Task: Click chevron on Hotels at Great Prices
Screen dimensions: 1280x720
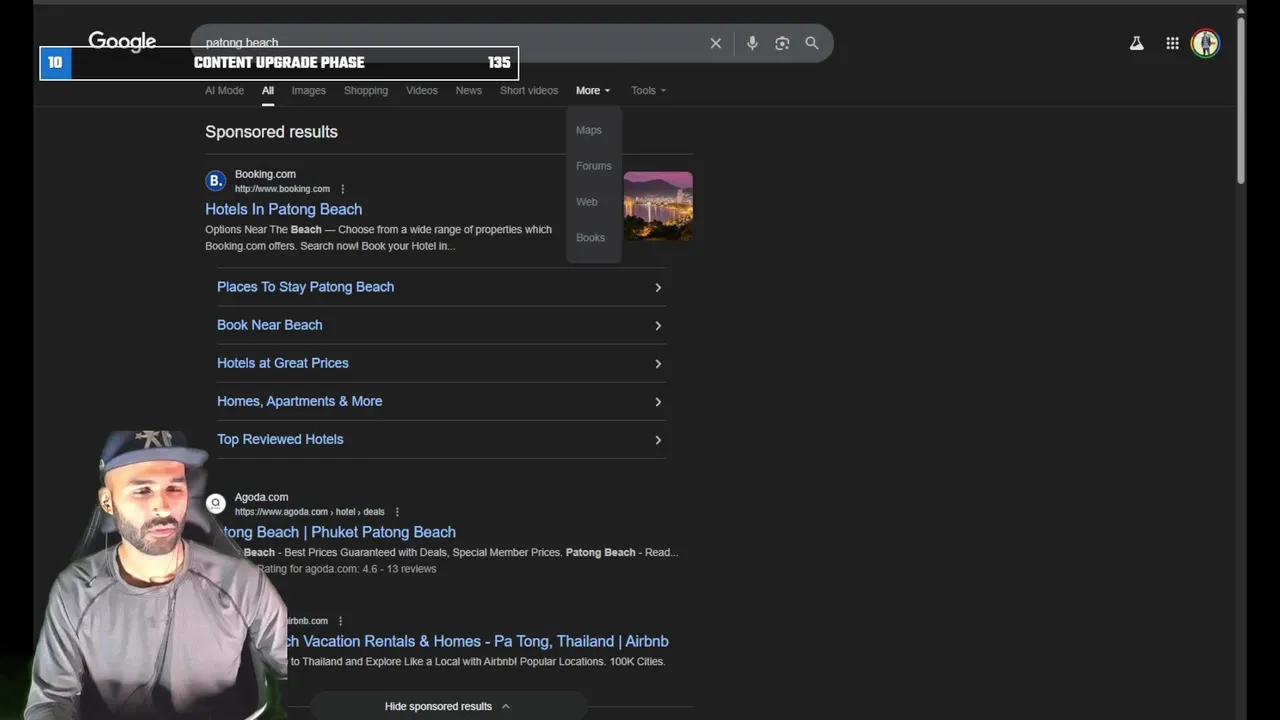Action: click(x=658, y=363)
